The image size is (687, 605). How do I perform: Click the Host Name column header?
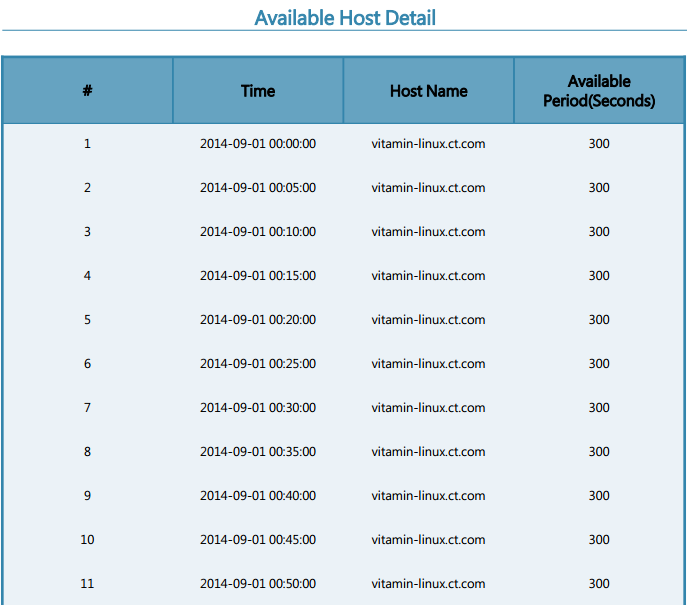click(428, 91)
